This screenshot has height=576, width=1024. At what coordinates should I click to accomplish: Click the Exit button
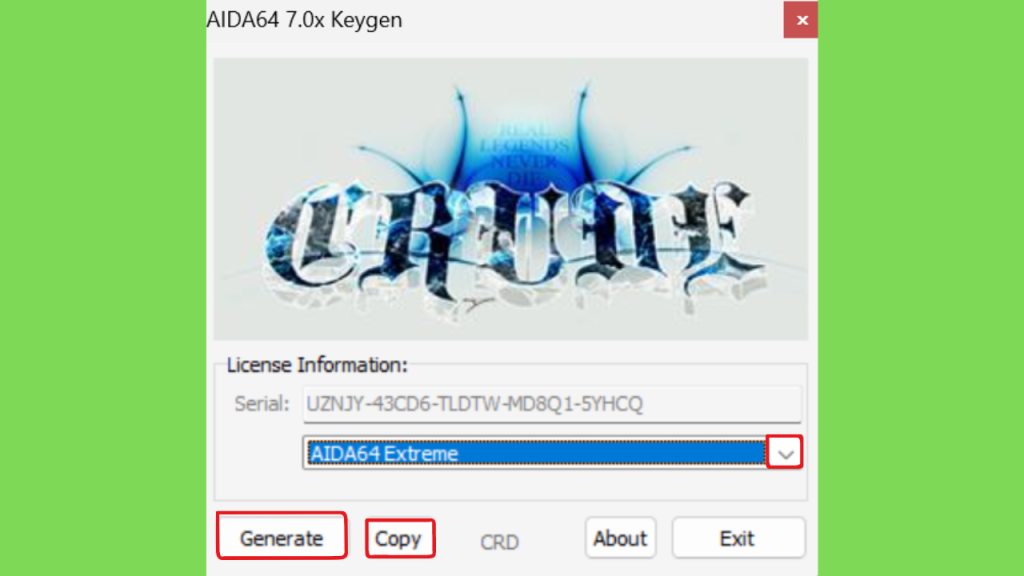point(738,538)
